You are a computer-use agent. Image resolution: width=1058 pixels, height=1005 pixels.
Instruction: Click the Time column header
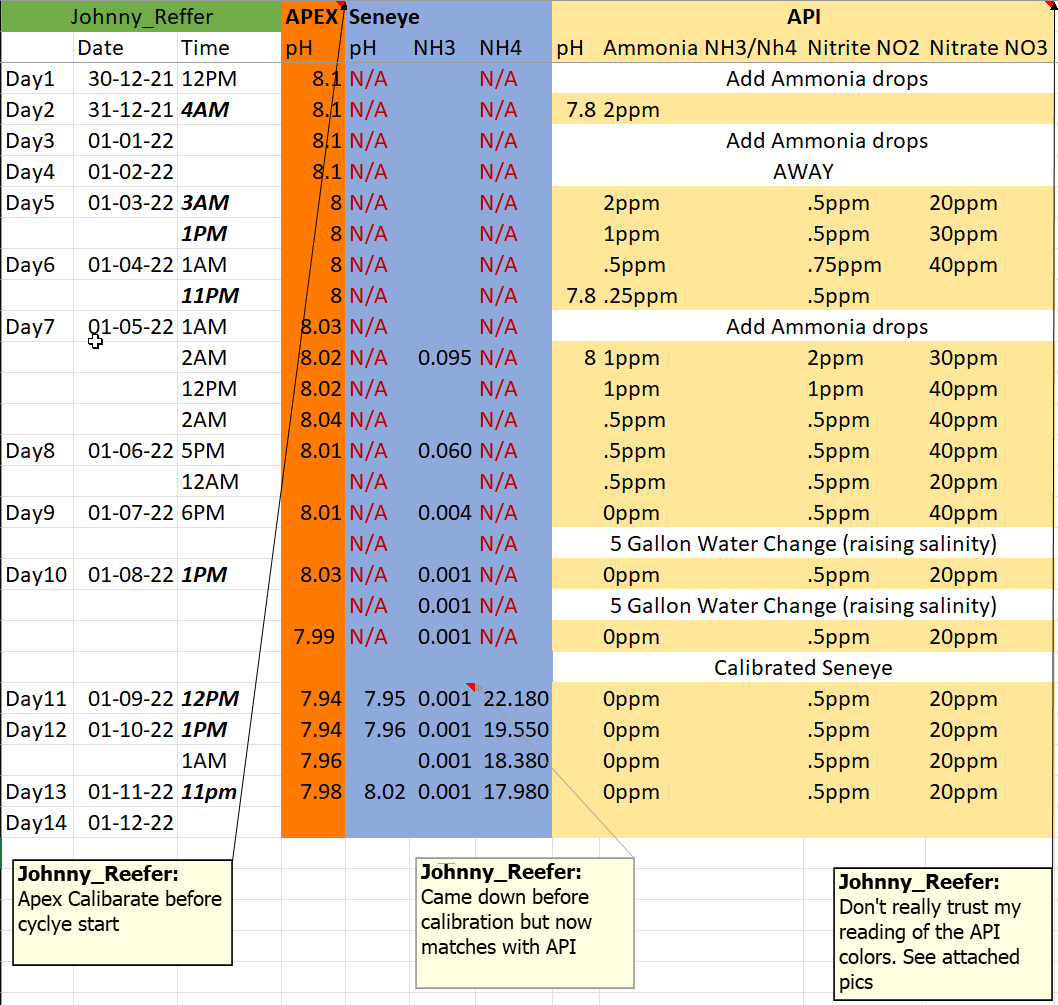click(205, 48)
